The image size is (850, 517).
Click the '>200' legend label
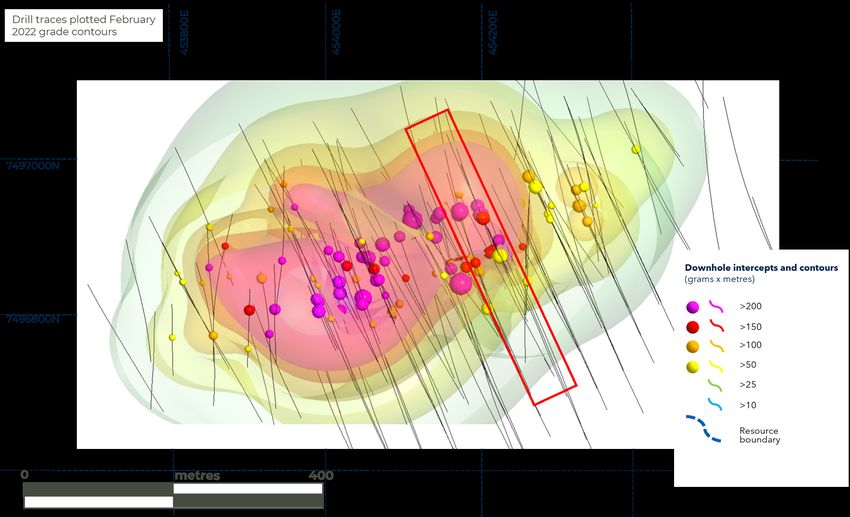tap(751, 306)
